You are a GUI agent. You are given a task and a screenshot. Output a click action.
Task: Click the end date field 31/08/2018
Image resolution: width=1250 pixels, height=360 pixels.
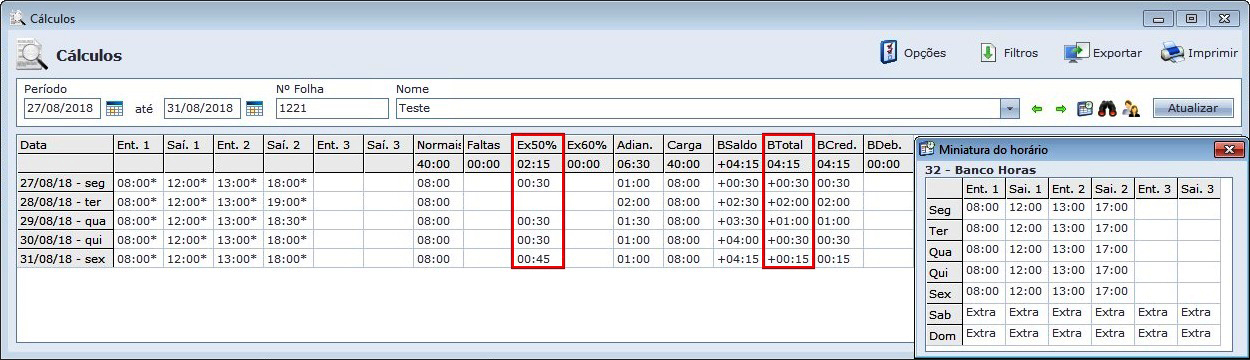point(203,108)
